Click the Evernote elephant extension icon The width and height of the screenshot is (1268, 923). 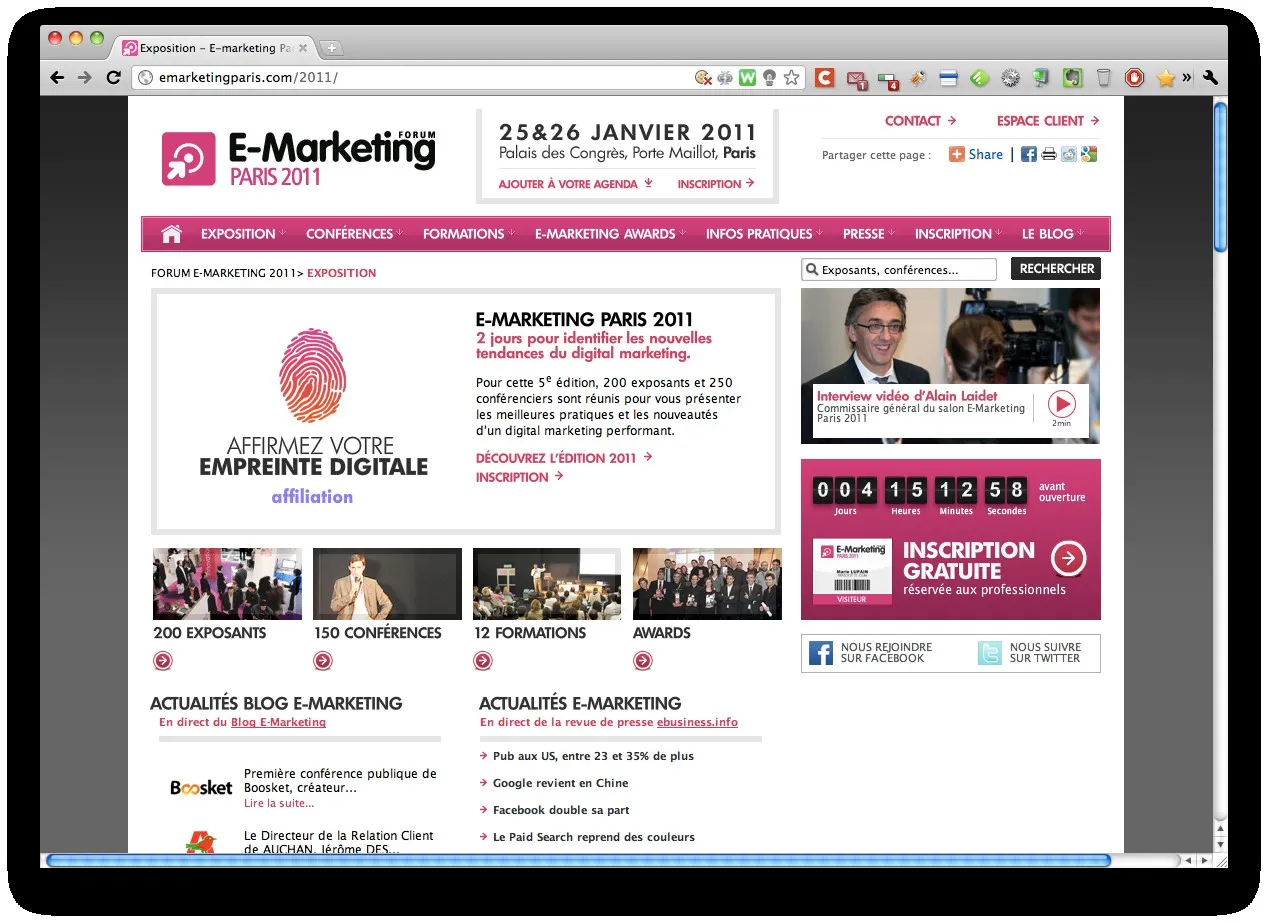[1072, 78]
